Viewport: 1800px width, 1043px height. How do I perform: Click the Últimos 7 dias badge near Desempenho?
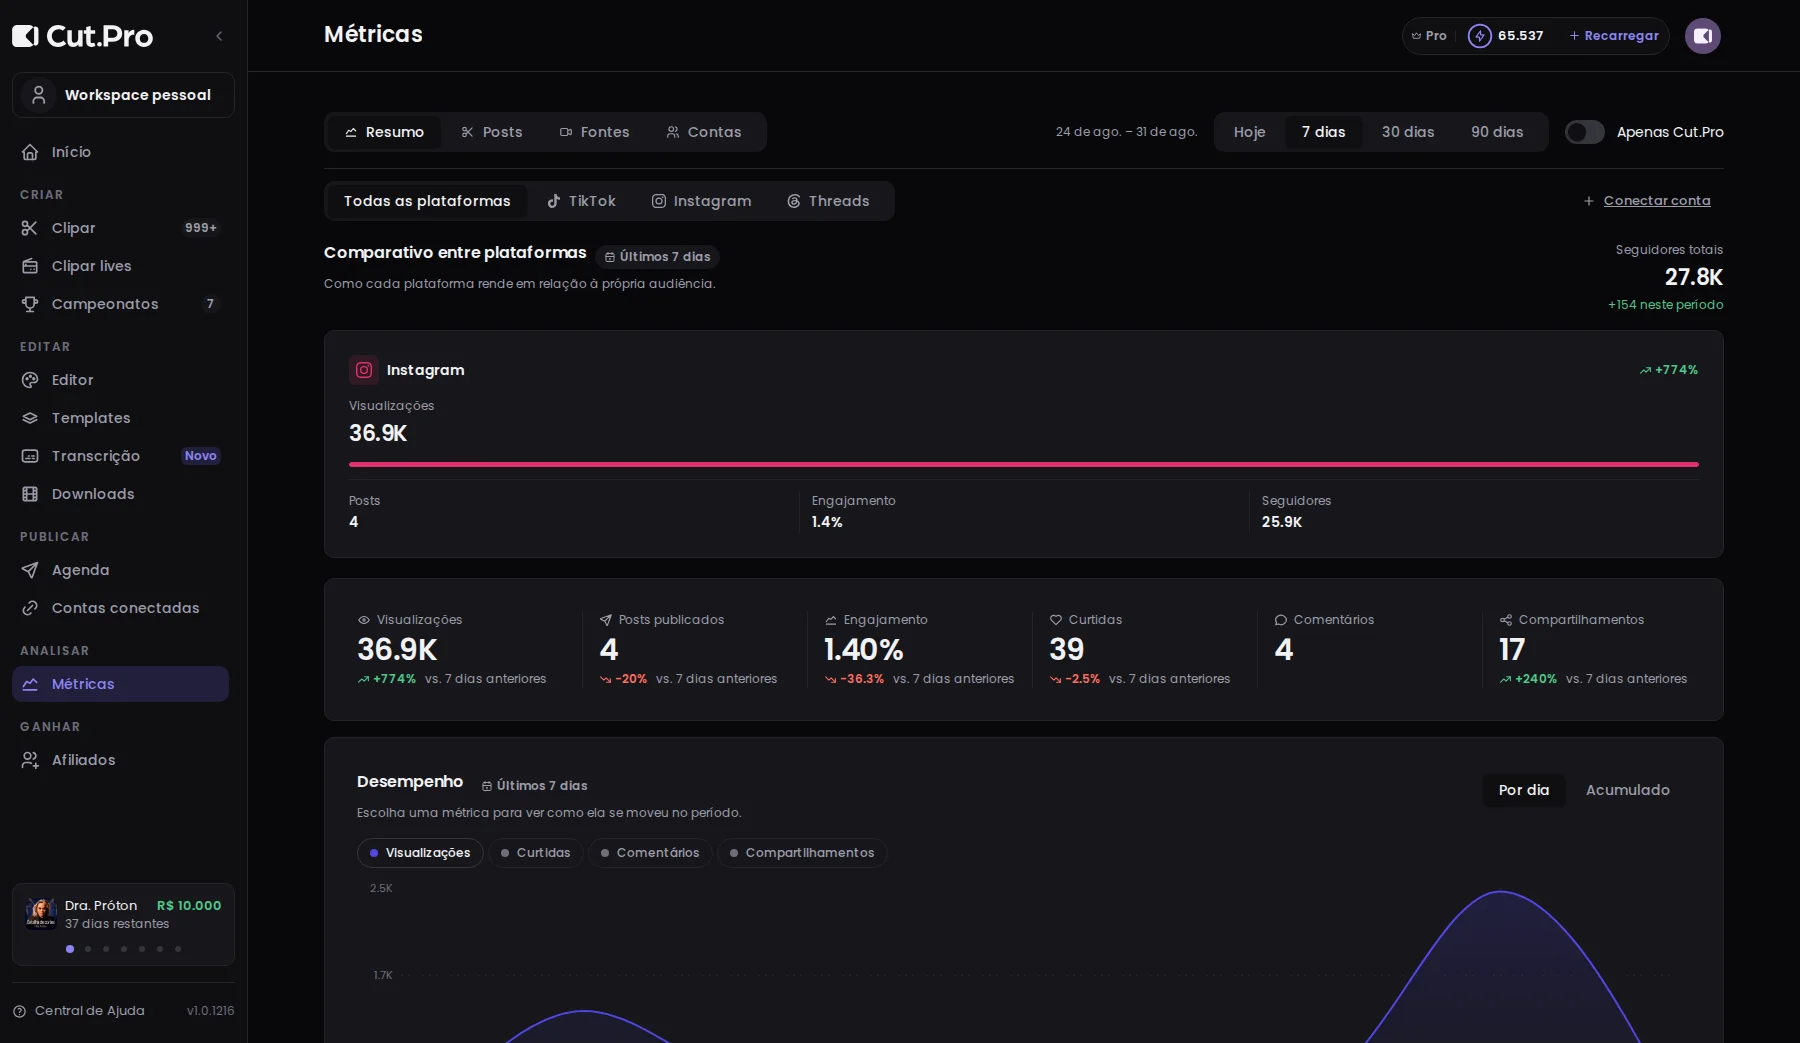point(535,786)
